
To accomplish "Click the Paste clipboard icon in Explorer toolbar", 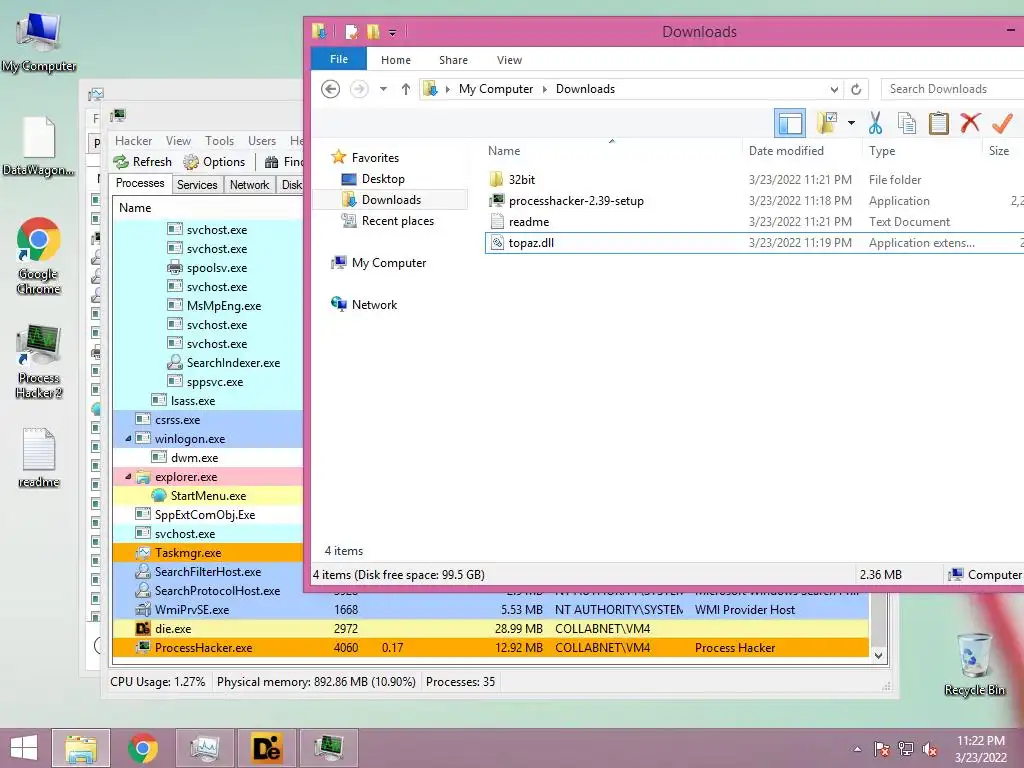I will pos(938,123).
